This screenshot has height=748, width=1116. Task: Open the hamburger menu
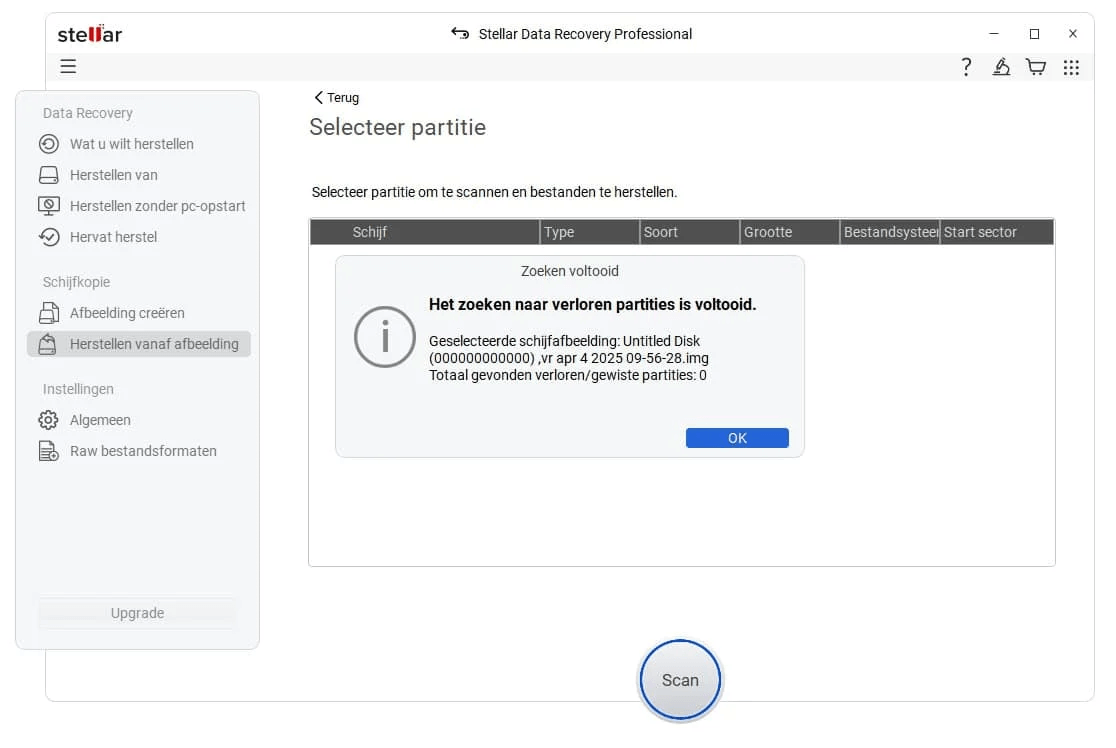click(x=68, y=67)
